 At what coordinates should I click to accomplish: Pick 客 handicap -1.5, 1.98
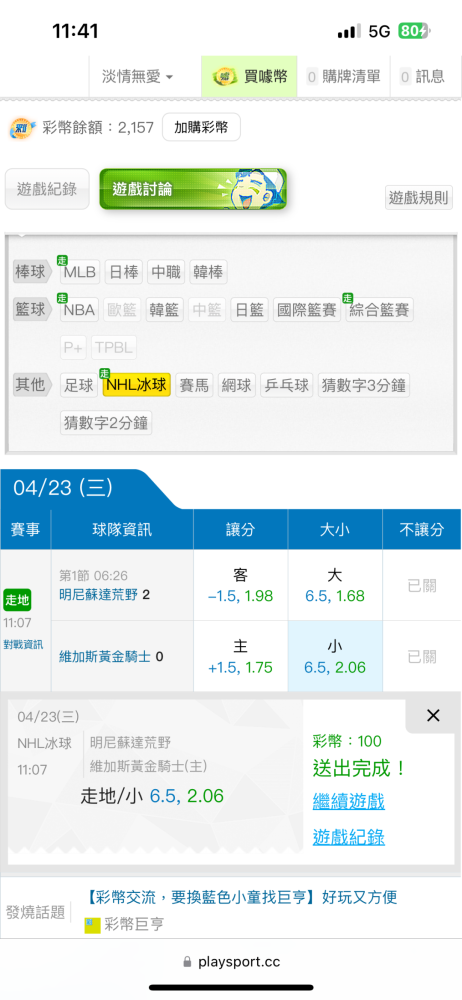[241, 585]
